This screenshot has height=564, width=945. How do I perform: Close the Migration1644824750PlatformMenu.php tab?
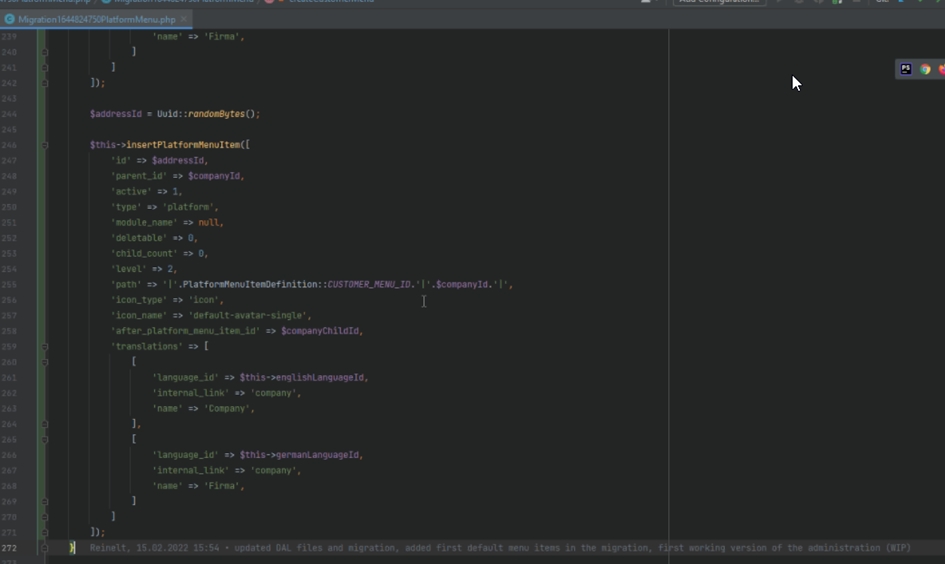click(185, 19)
